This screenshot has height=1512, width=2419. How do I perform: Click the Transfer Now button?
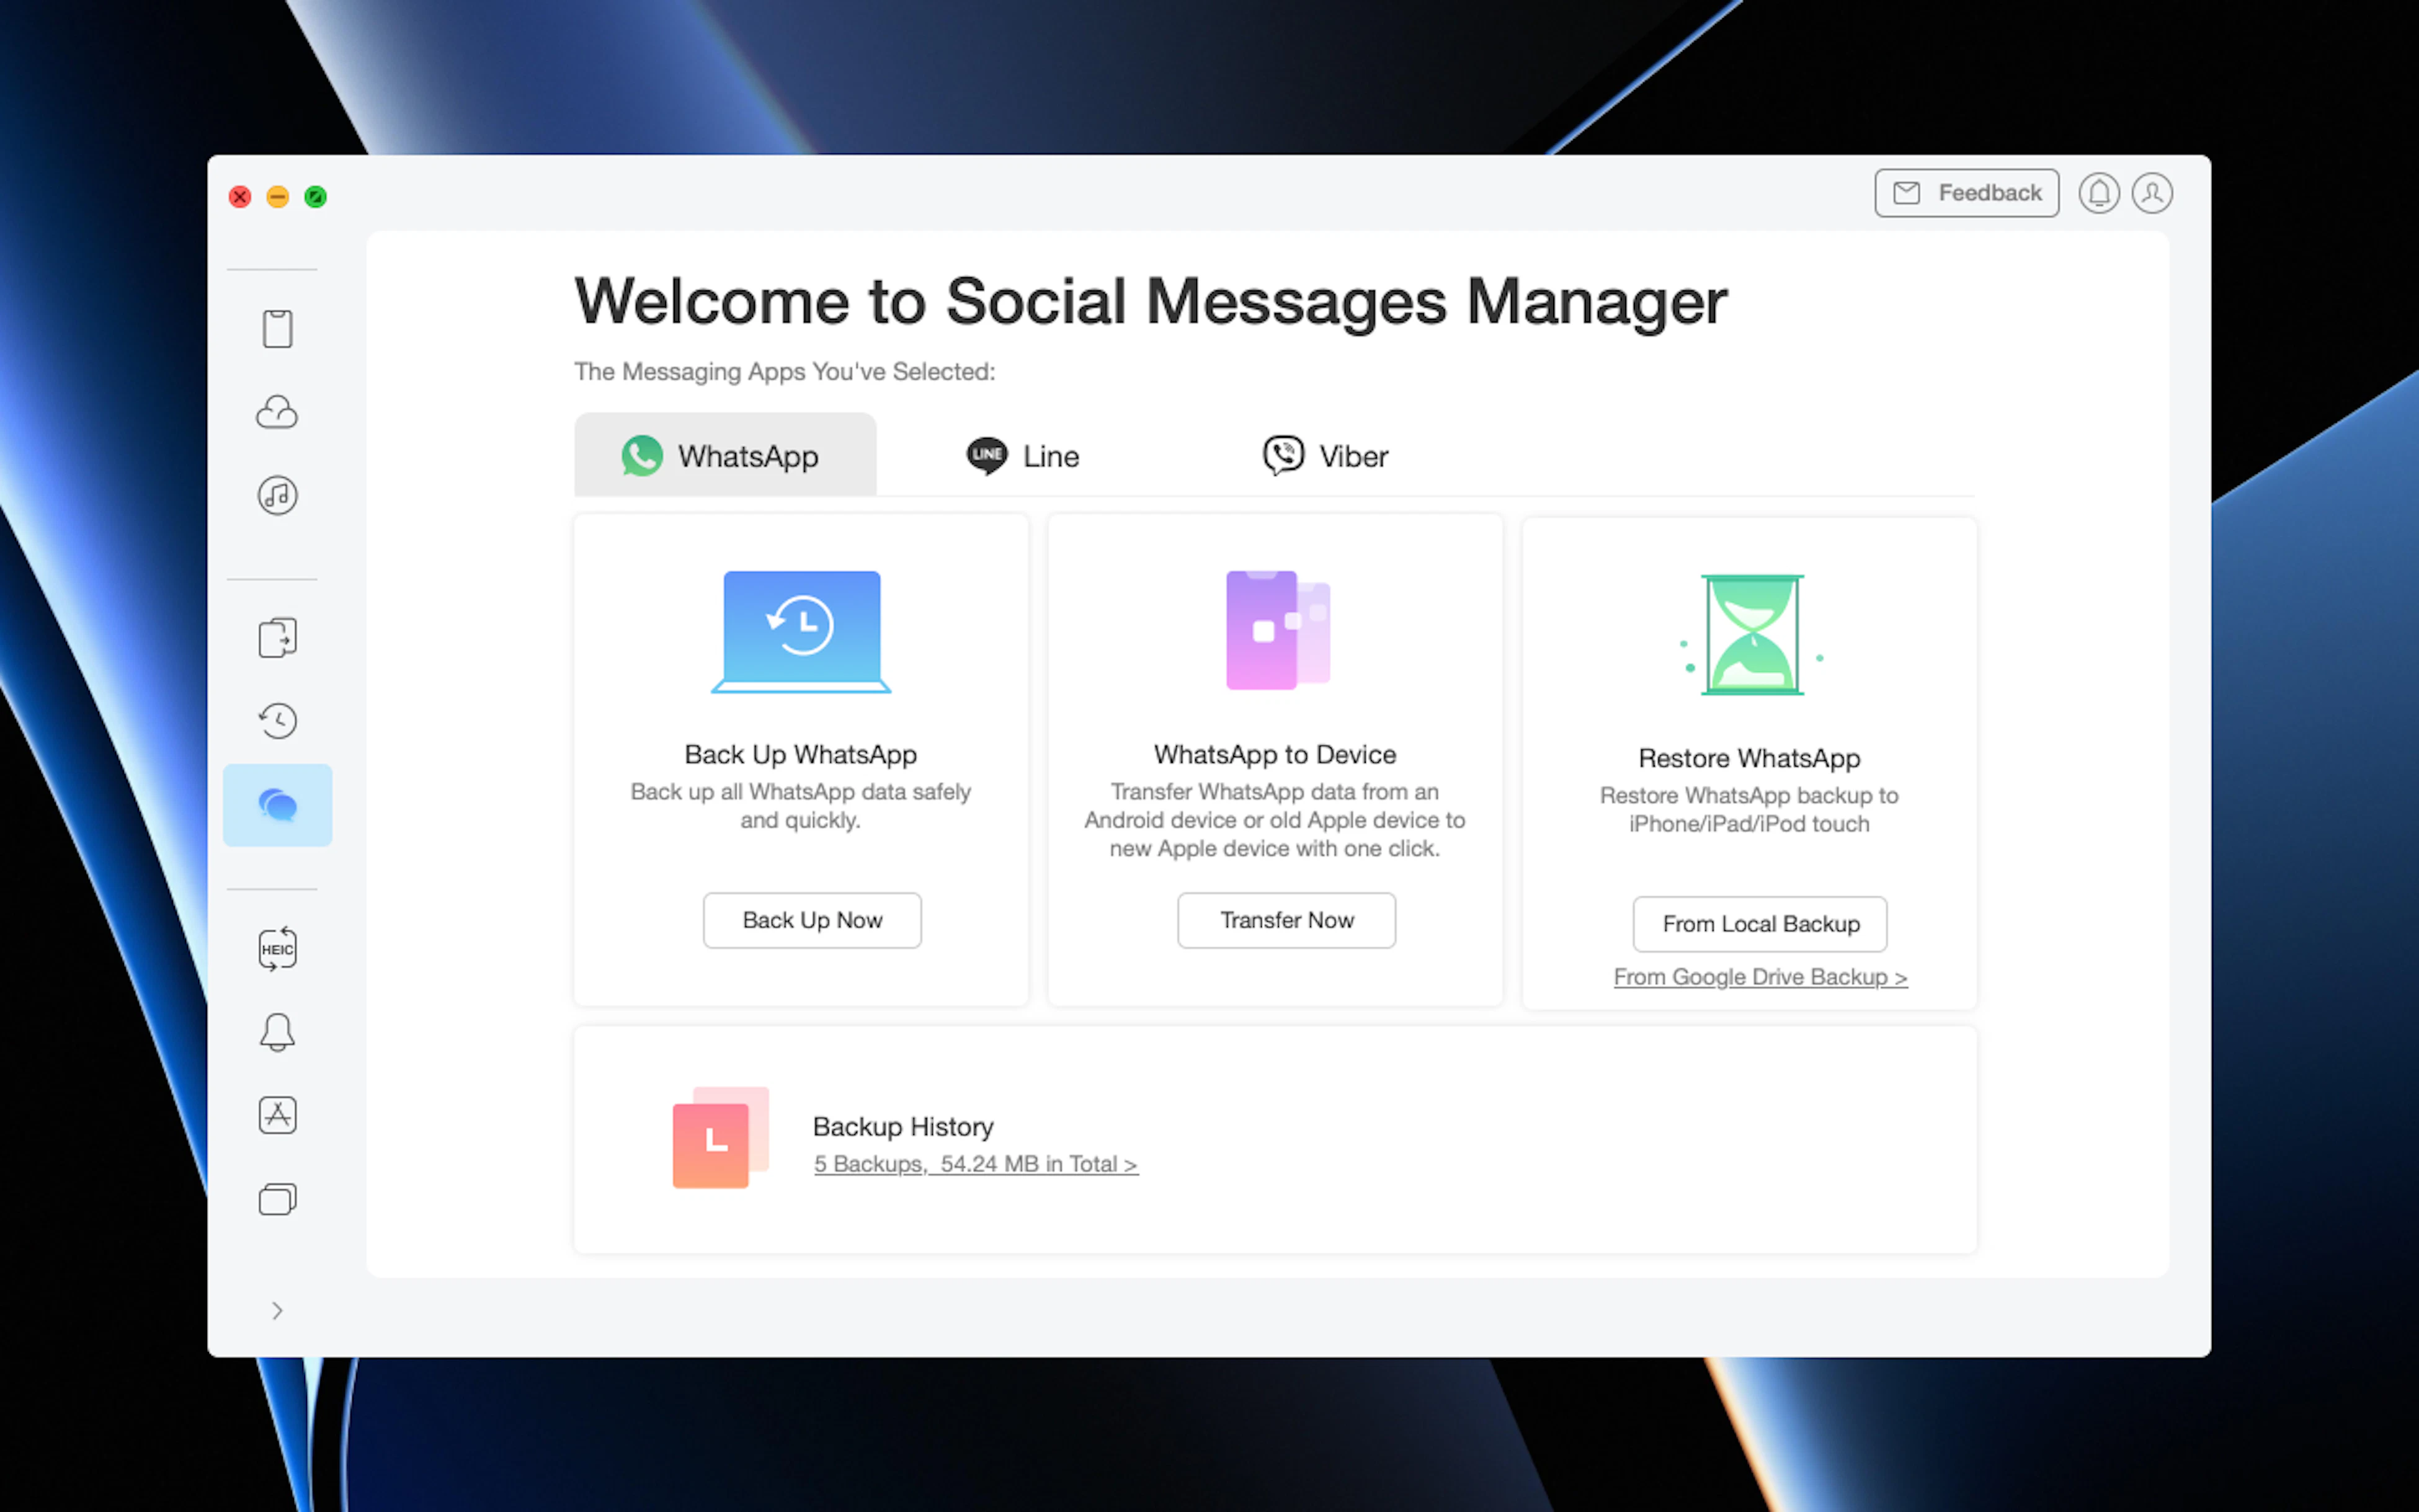tap(1285, 920)
